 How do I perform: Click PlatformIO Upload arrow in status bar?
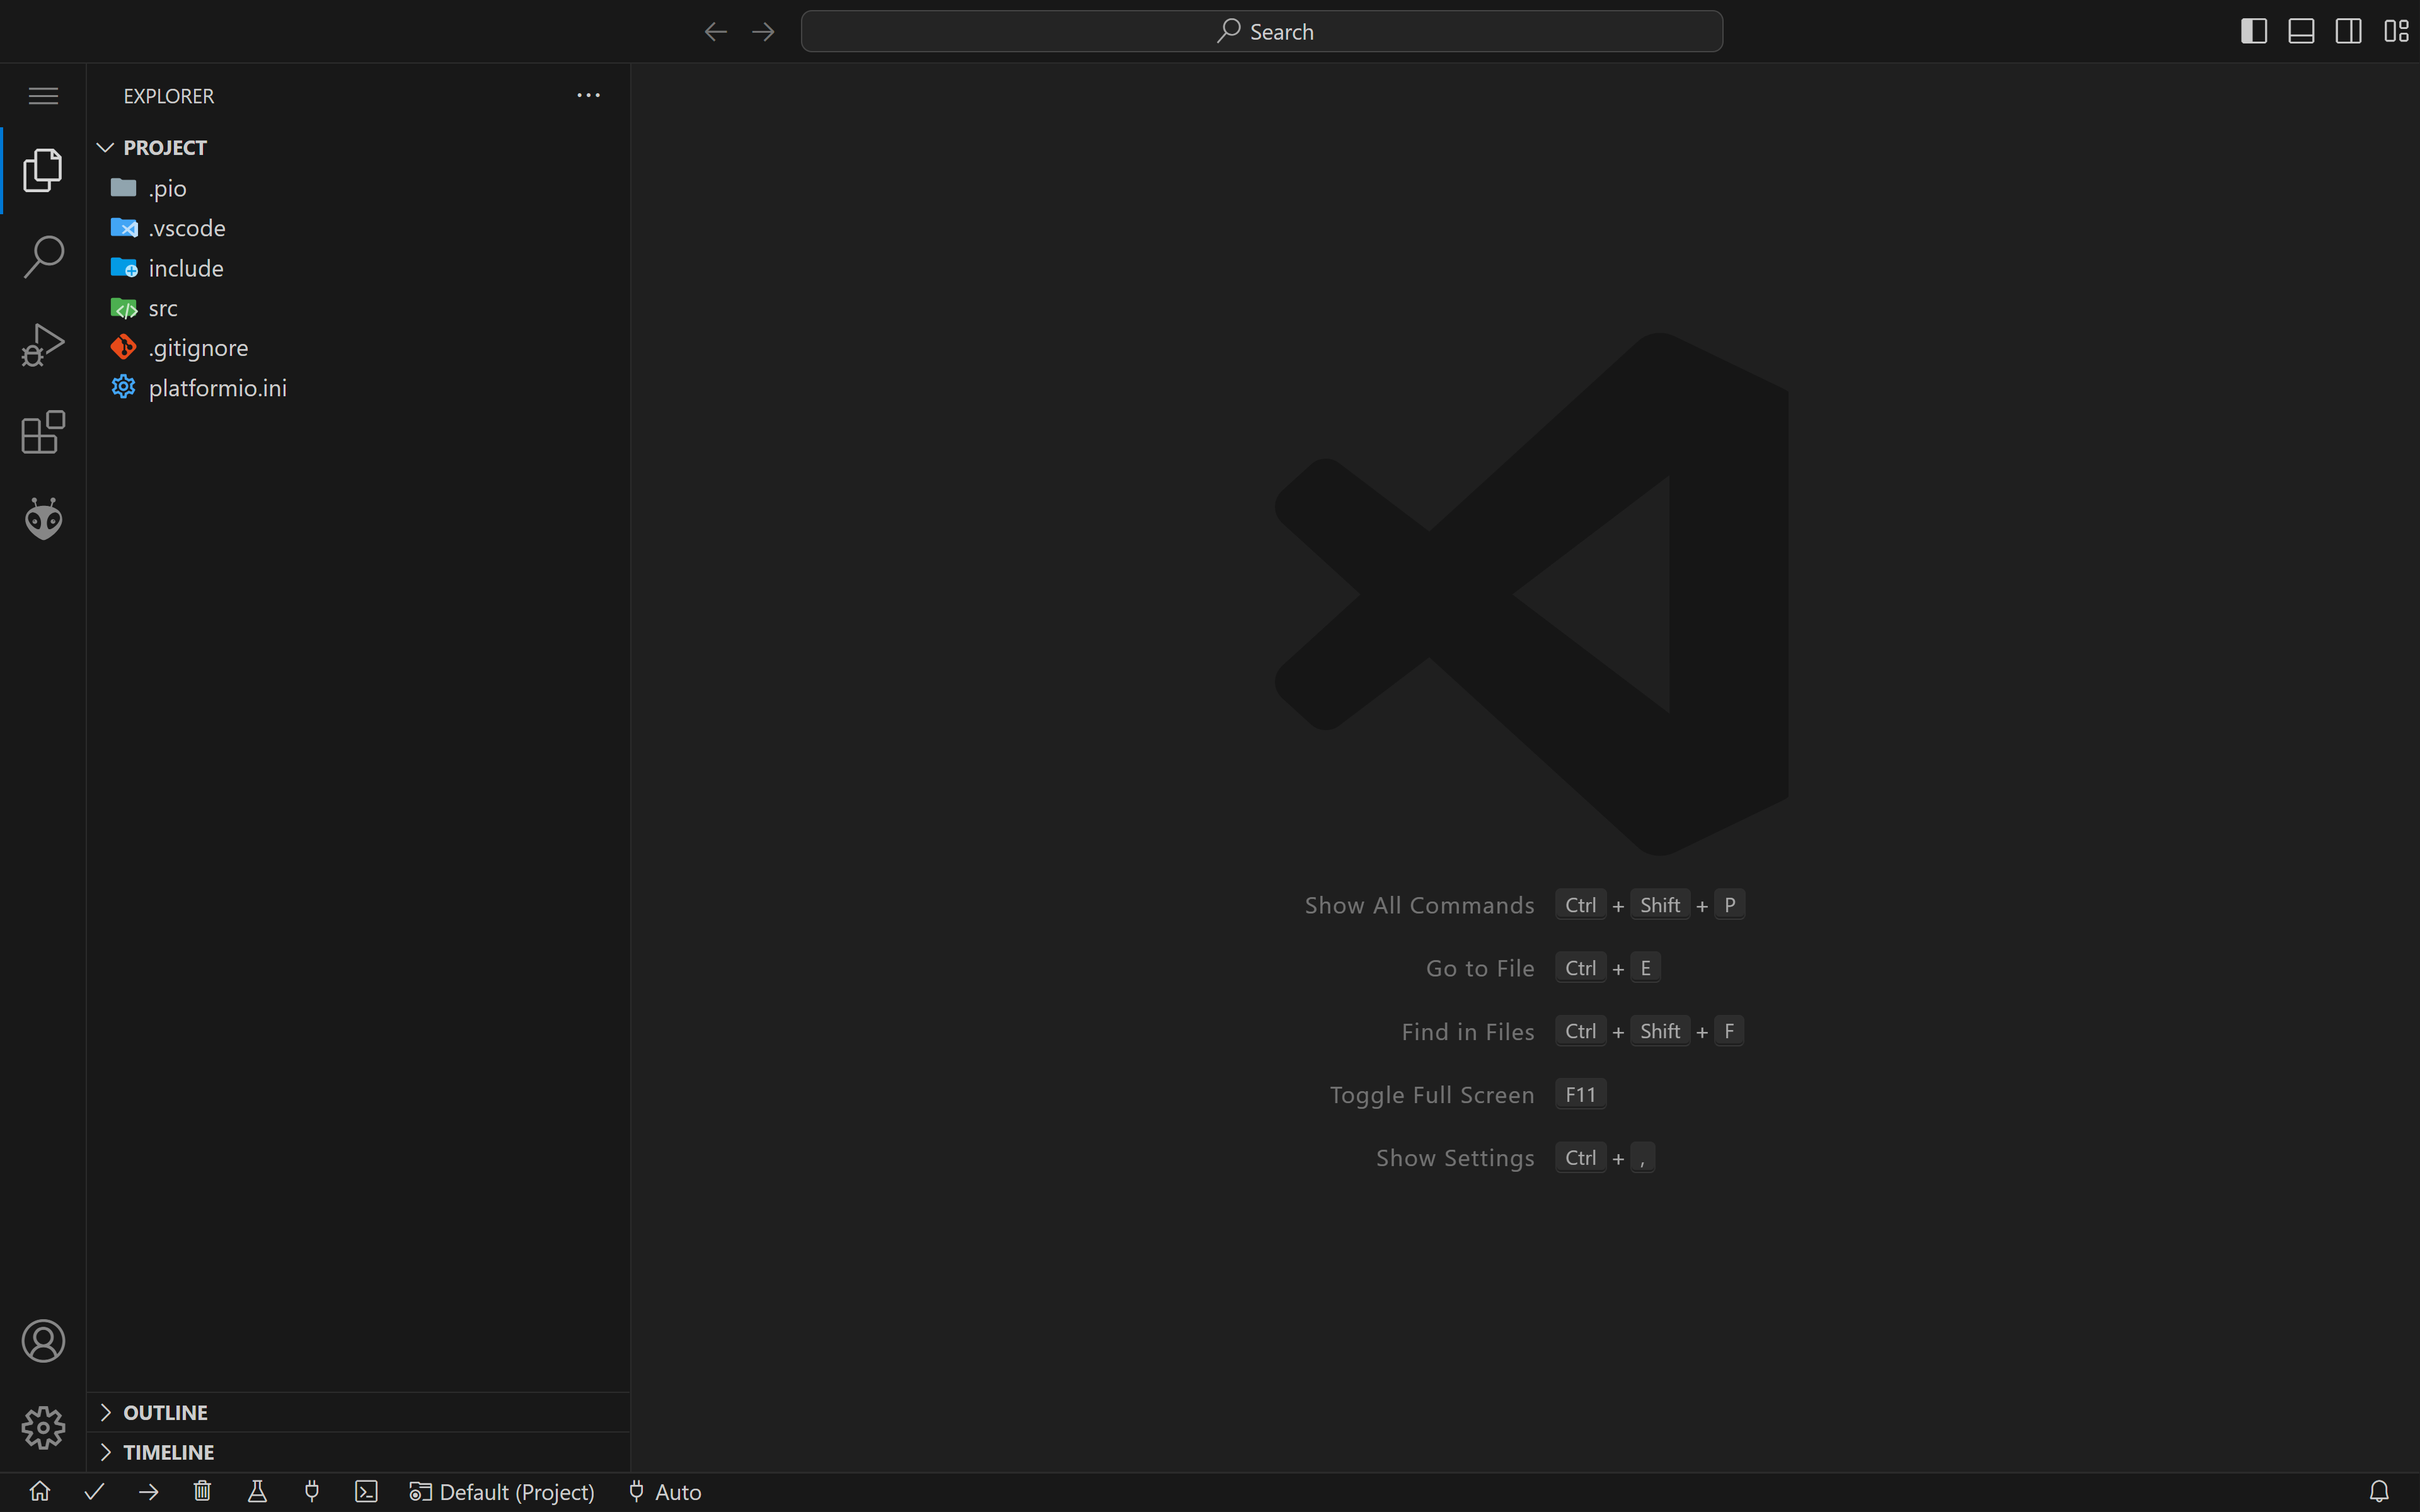[149, 1491]
